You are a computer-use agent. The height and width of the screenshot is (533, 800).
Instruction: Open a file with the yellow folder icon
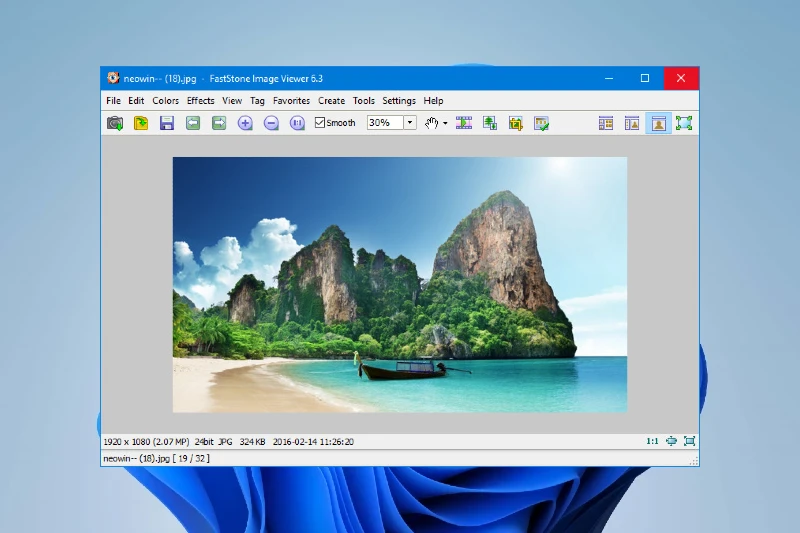click(141, 123)
